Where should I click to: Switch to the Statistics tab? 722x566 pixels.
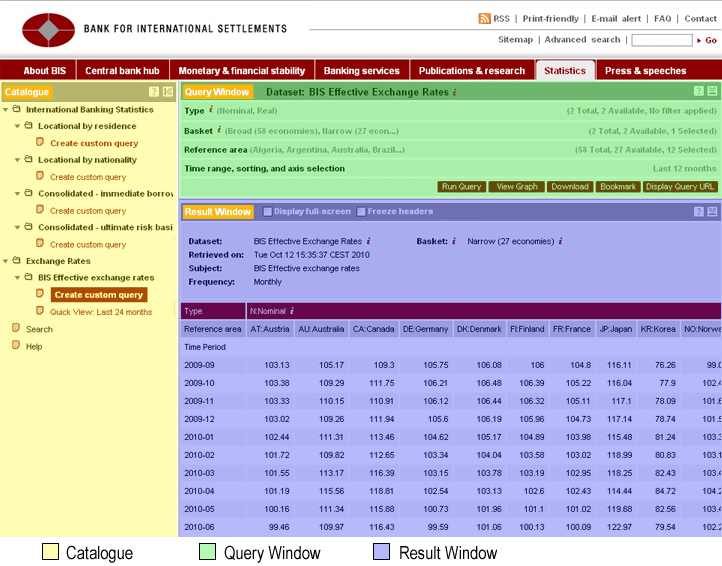(565, 70)
